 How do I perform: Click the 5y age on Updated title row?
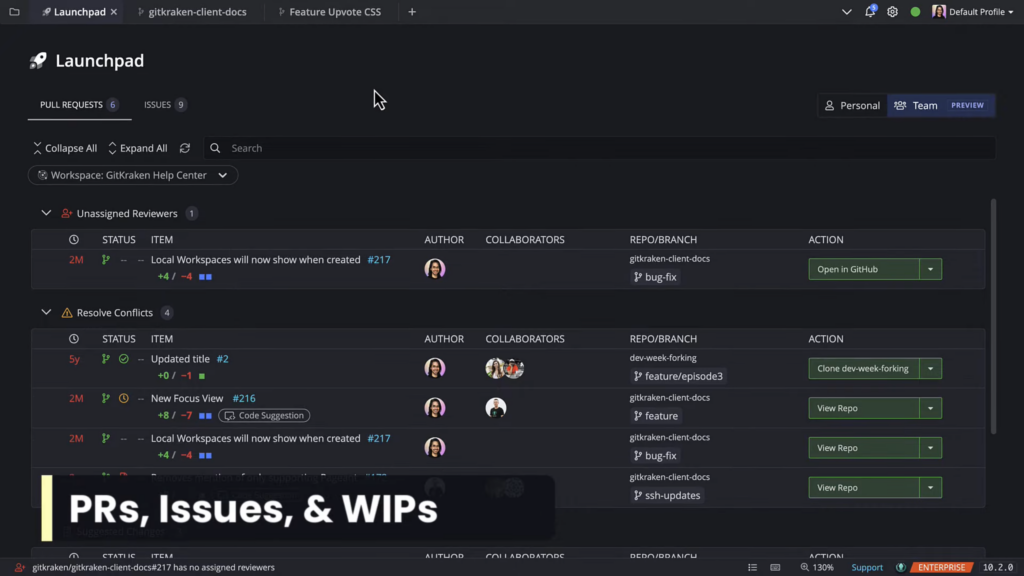(74, 359)
